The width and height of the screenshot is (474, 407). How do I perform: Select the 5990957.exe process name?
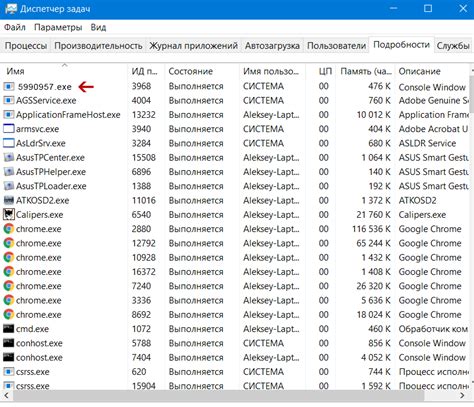[x=45, y=87]
